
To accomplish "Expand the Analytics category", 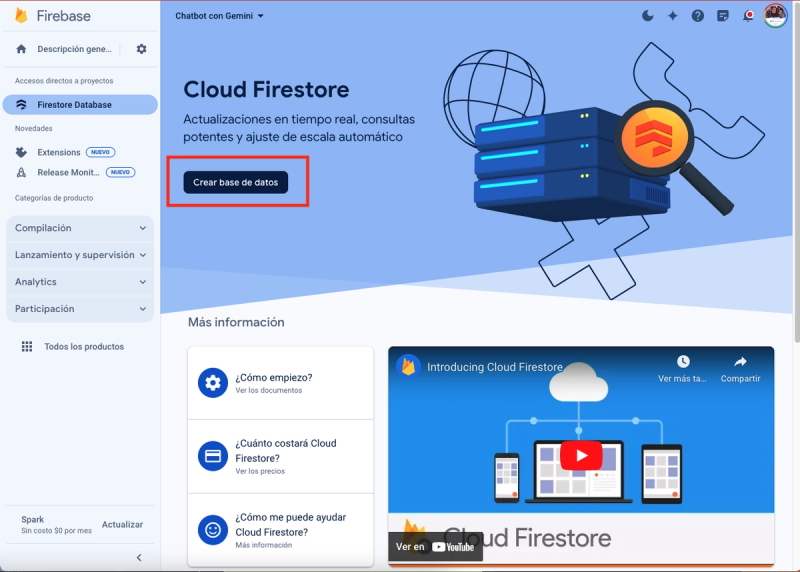I will 80,282.
